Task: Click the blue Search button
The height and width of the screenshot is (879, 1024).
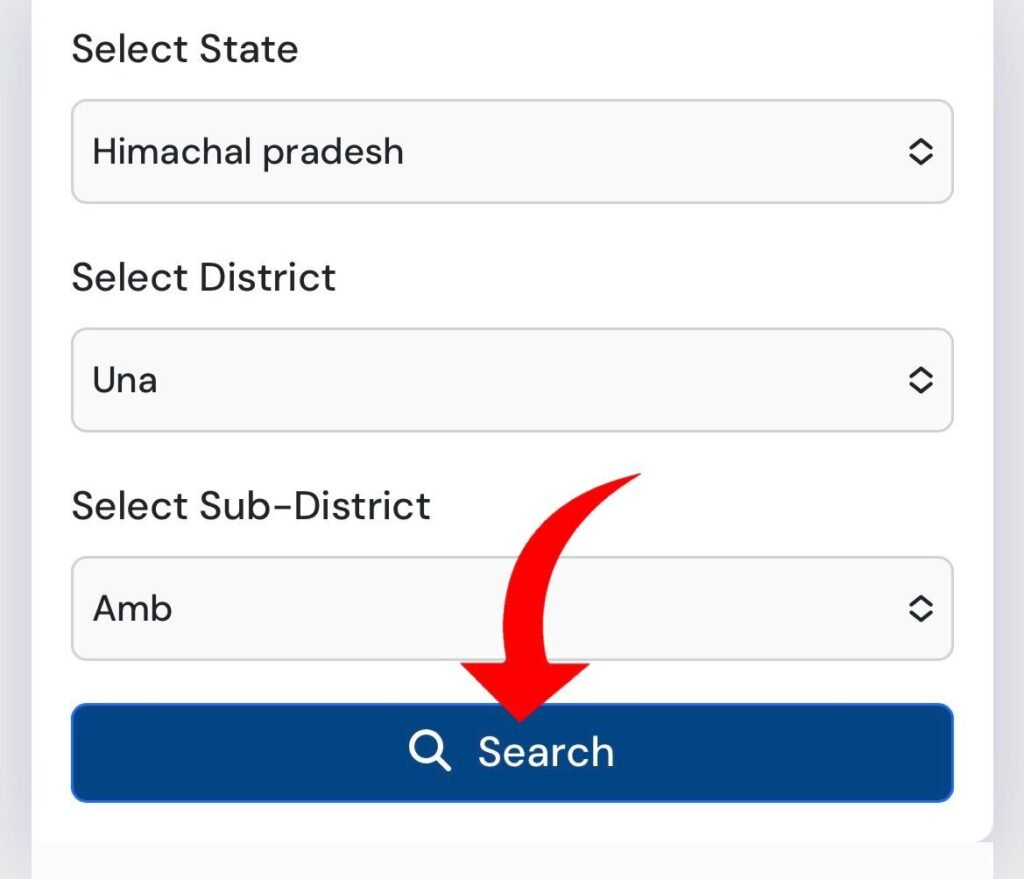Action: [512, 752]
